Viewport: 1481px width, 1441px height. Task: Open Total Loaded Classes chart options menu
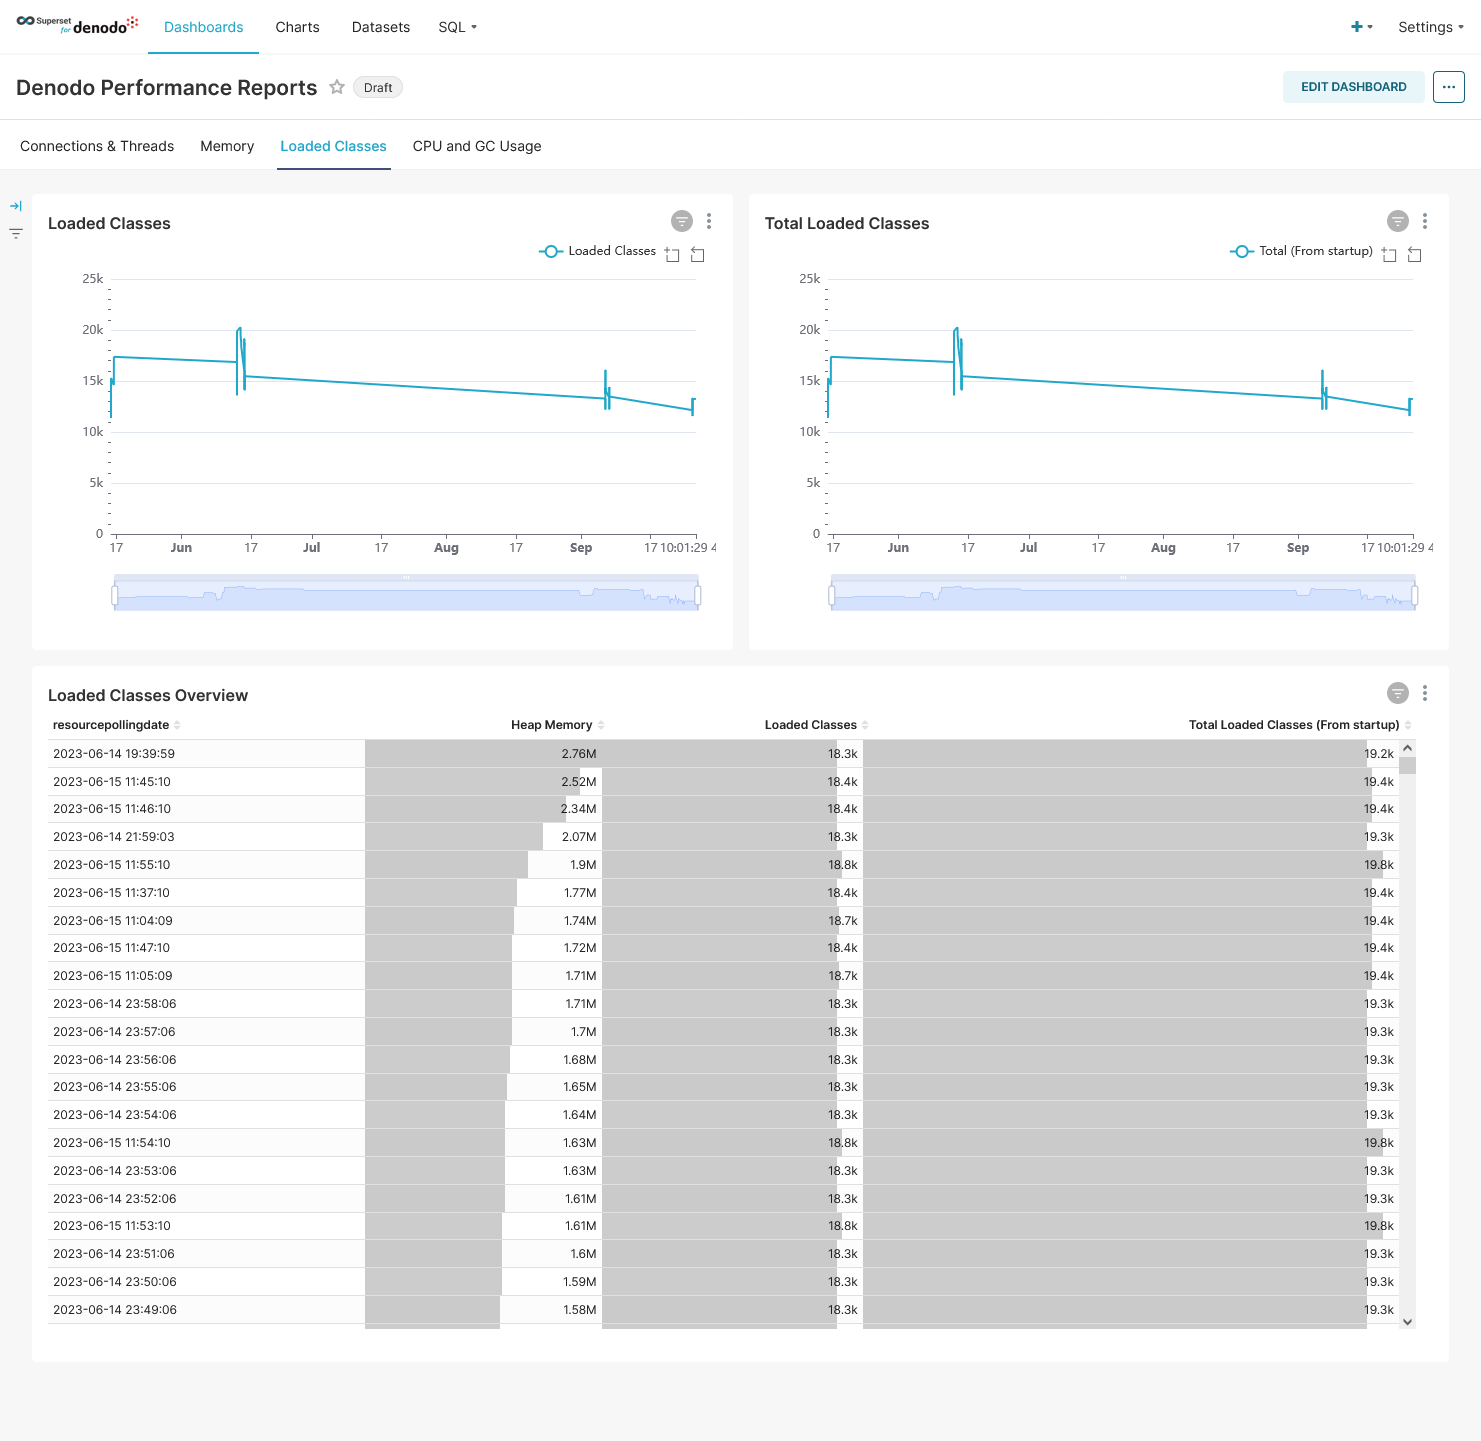click(x=1425, y=221)
